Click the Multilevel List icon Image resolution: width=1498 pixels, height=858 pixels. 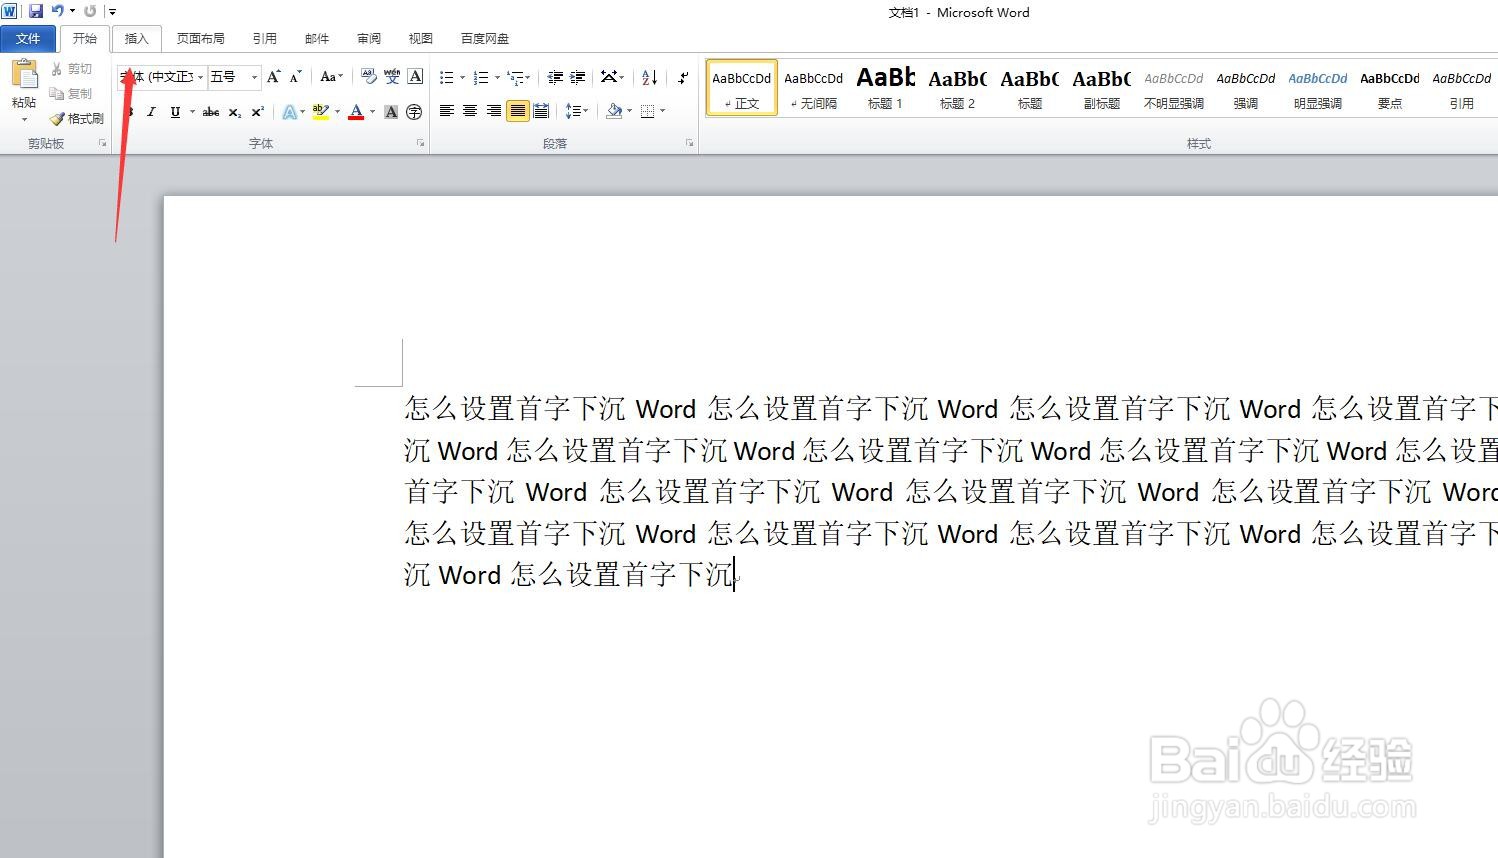pos(516,77)
